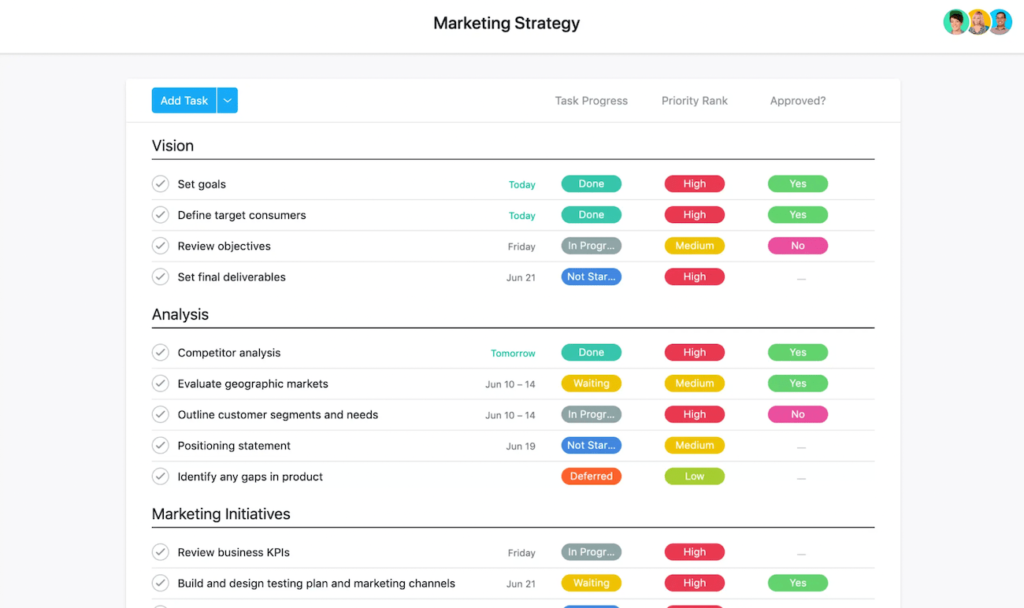Open the leftmost teammate avatar
Viewport: 1024px width, 608px height.
click(955, 21)
